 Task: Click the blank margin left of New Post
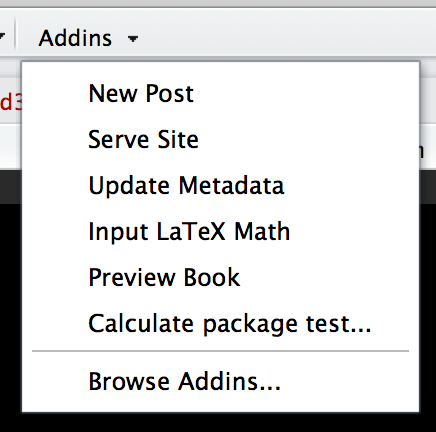coord(55,93)
